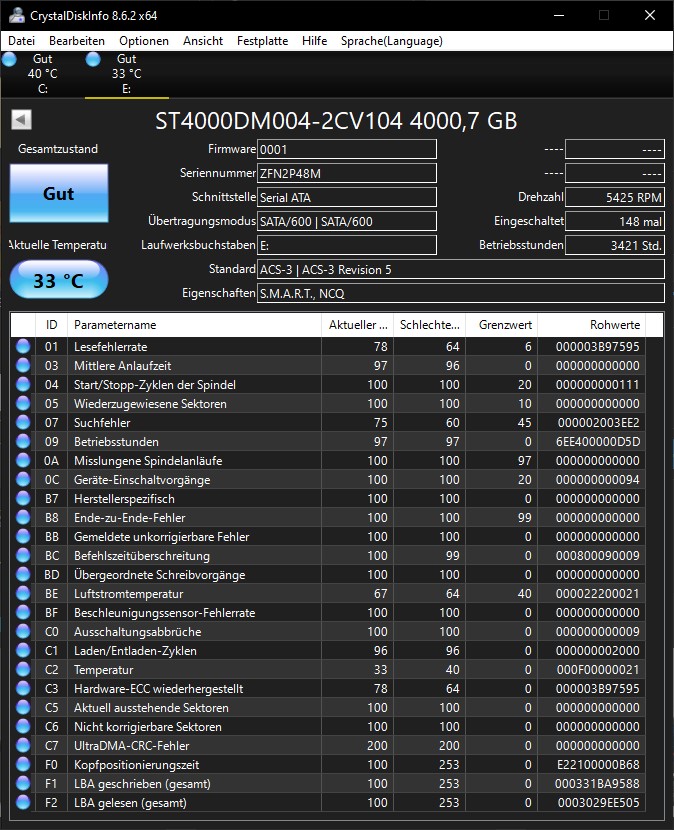This screenshot has height=830, width=674.
Task: Click the Gut health status button
Action: [x=59, y=193]
